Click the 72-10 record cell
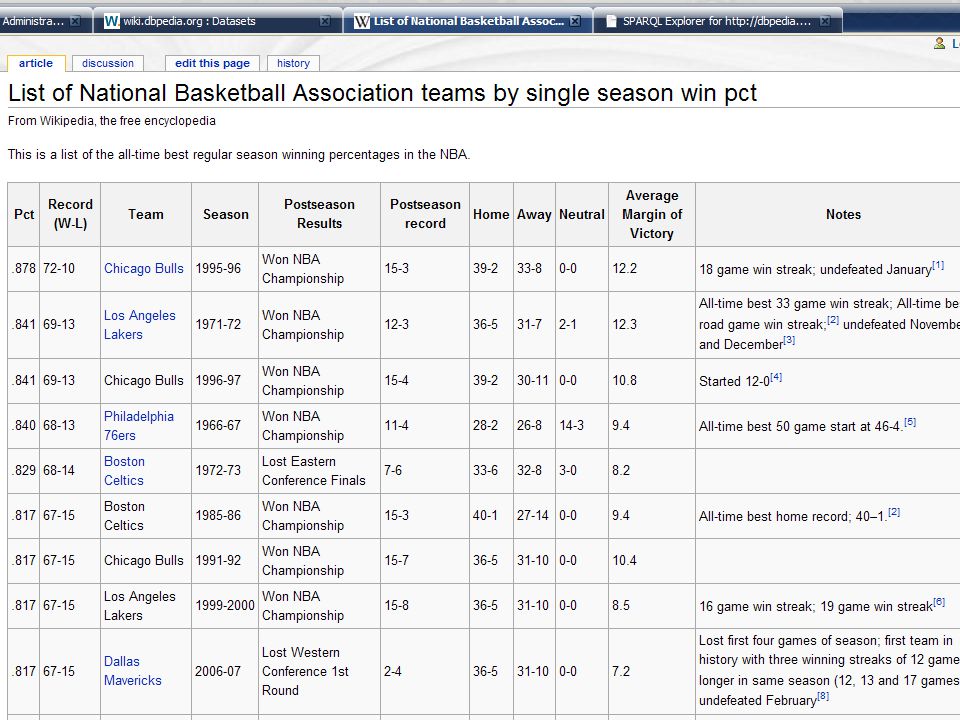 click(70, 268)
